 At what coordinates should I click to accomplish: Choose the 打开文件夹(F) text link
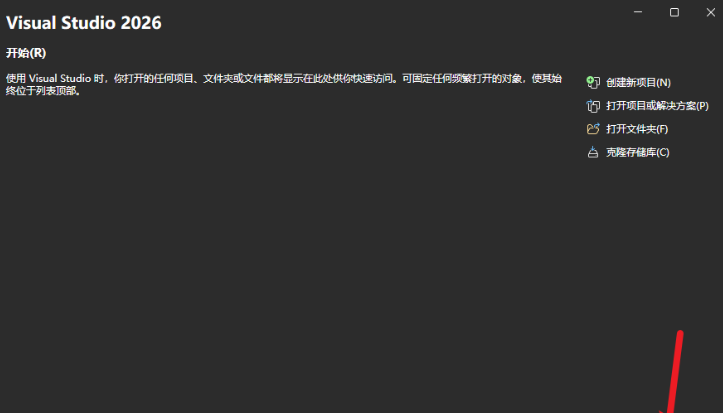point(637,129)
